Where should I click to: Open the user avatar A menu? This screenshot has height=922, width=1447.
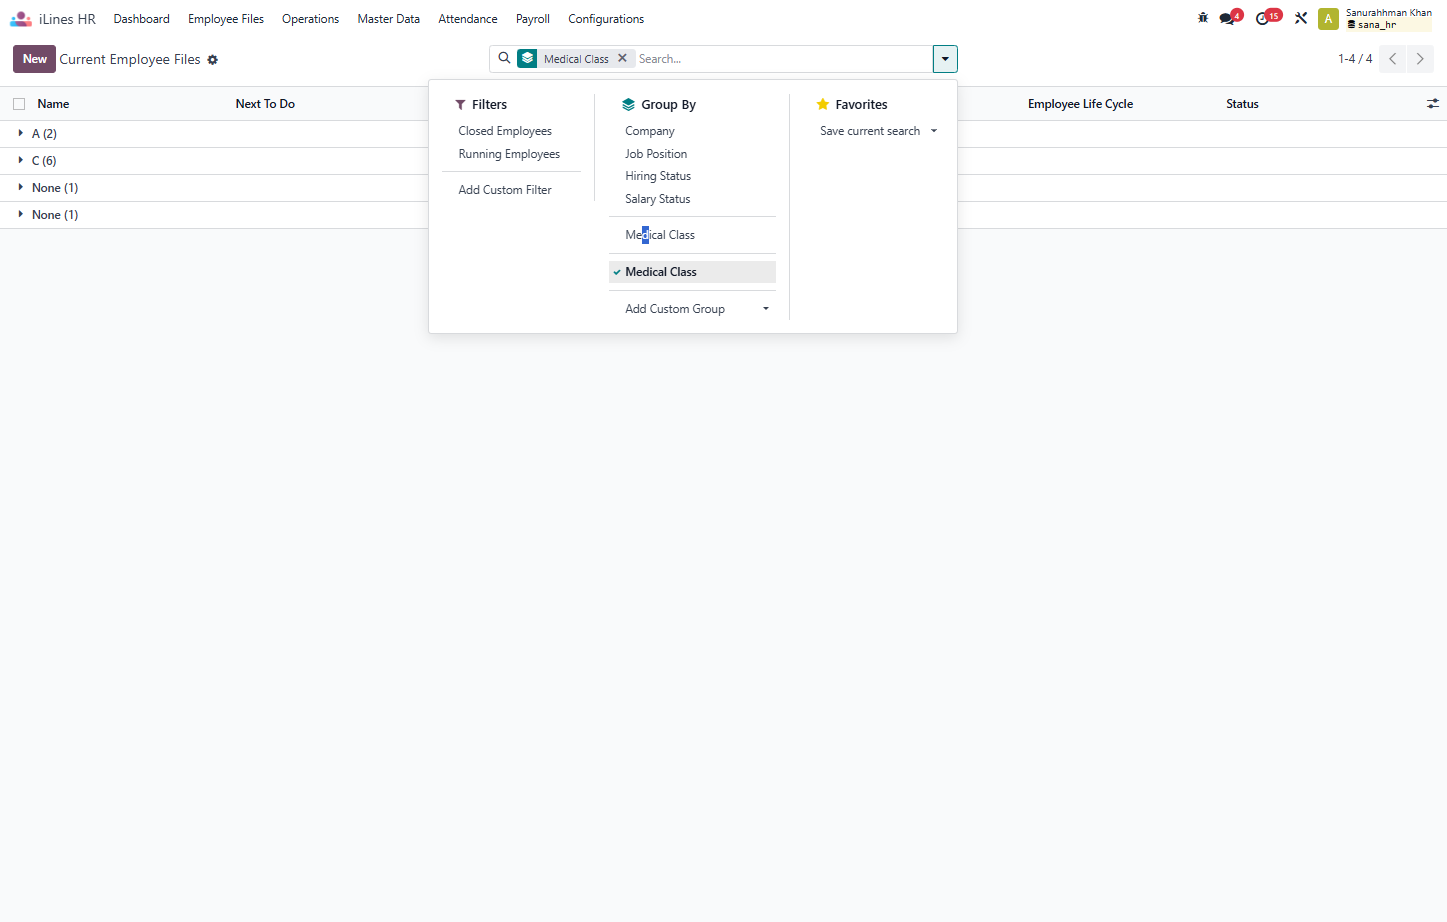point(1328,19)
